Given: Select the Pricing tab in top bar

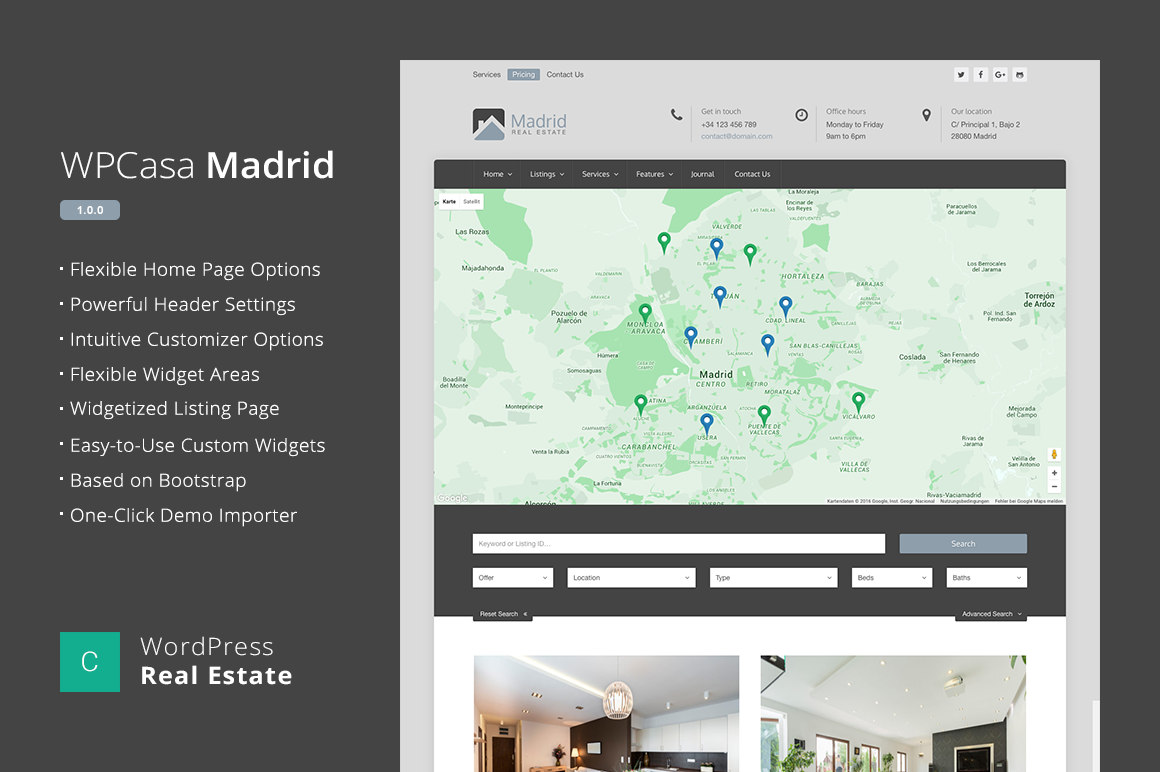Looking at the screenshot, I should coord(523,75).
